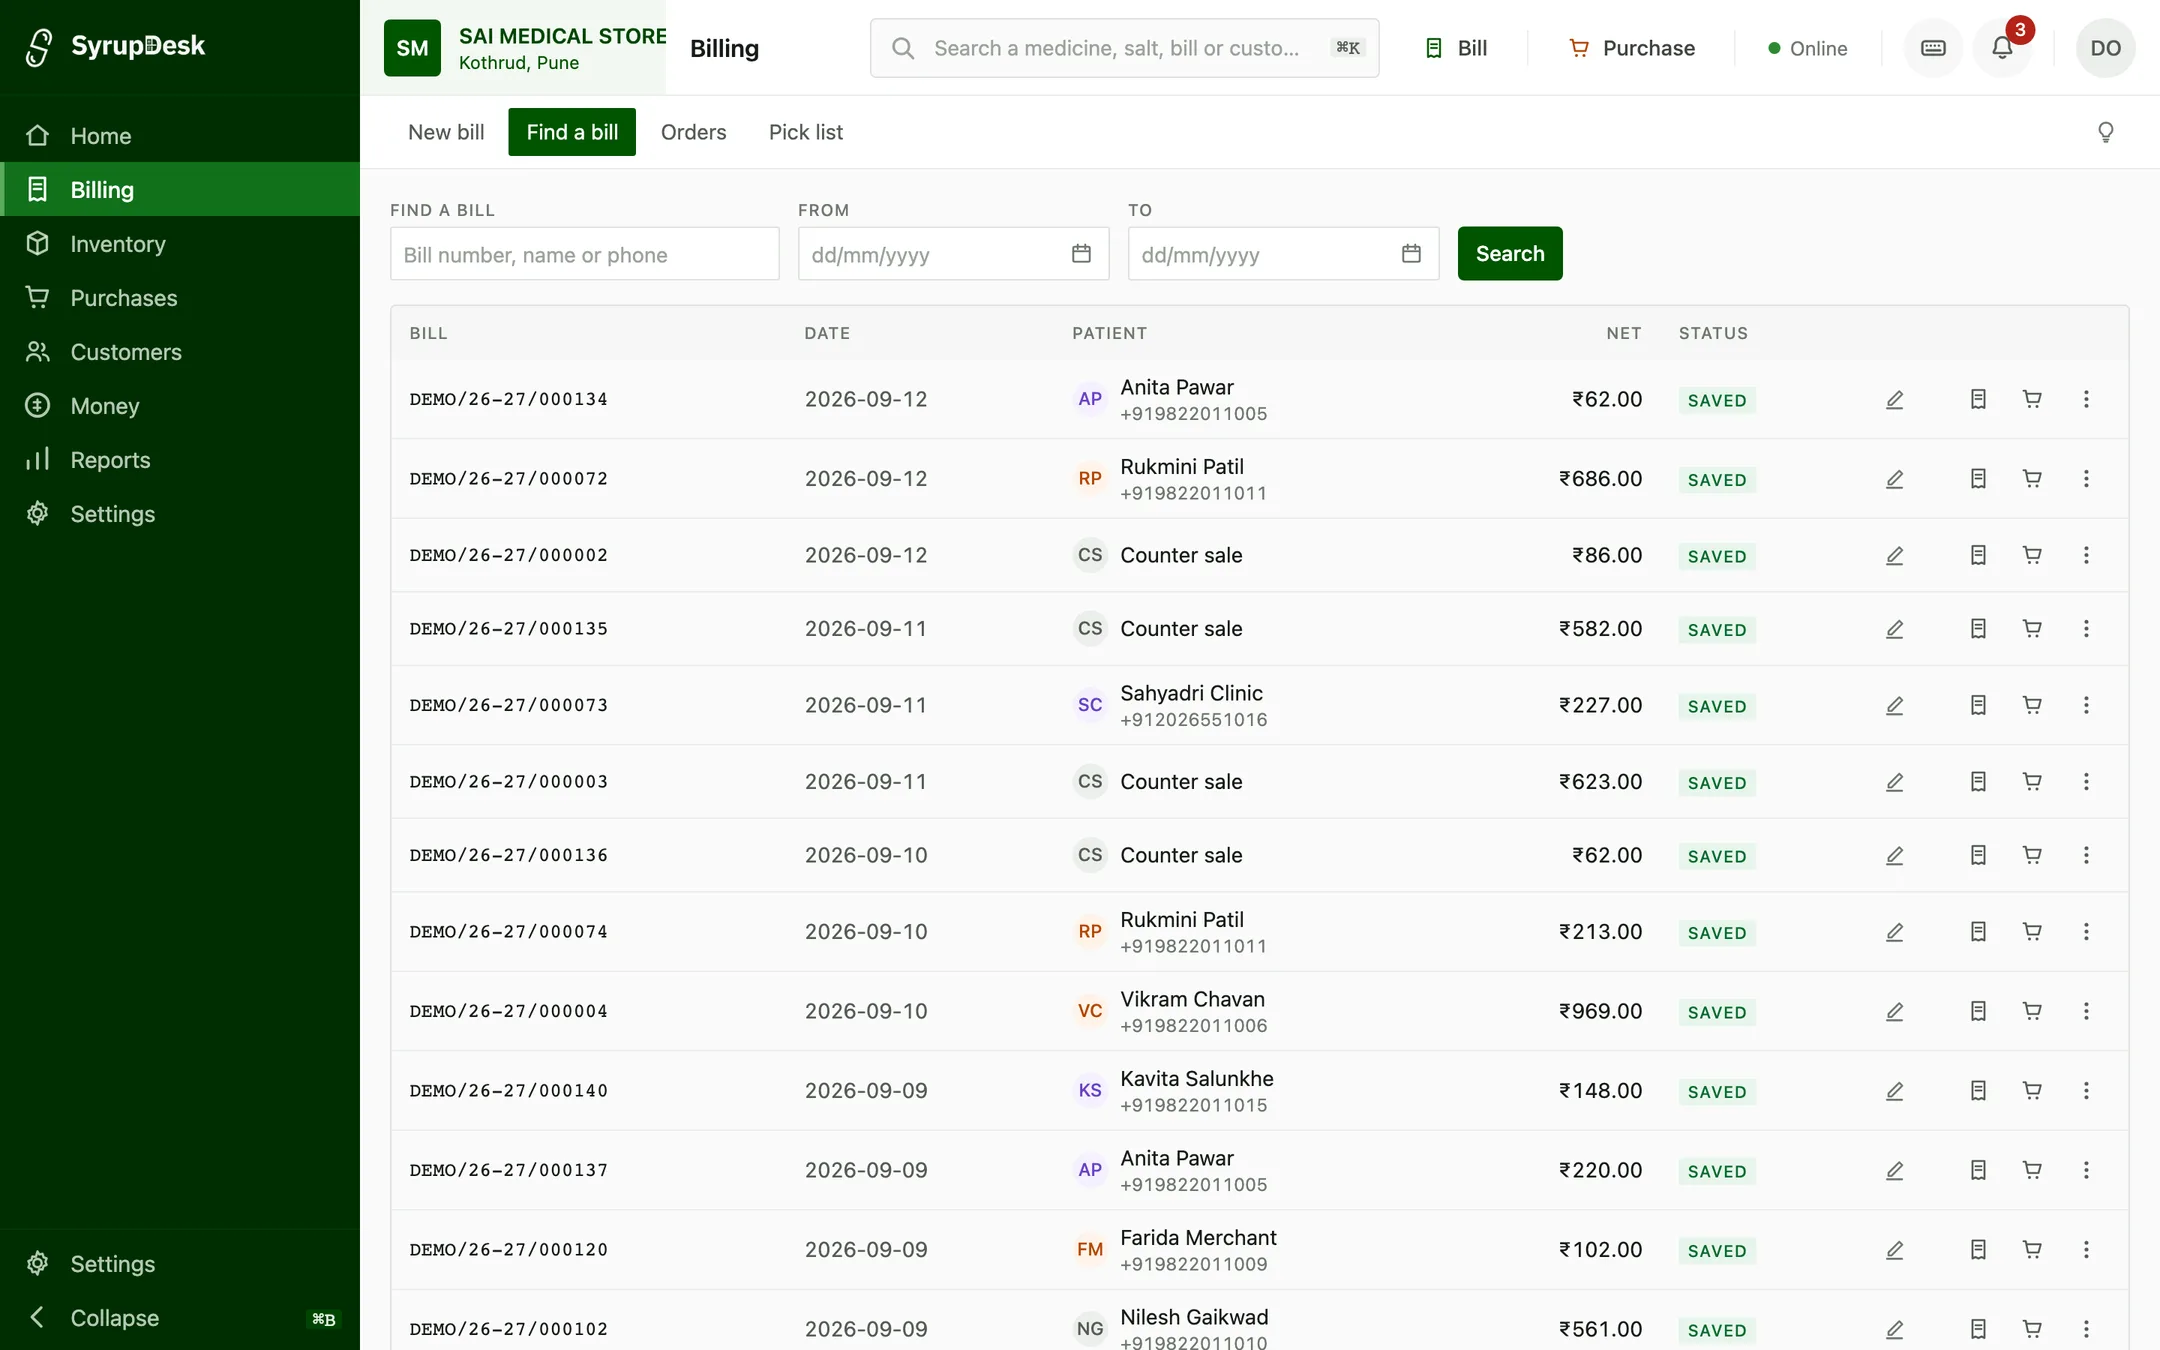Focus the TO date input
2160x1350 pixels.
pos(1283,254)
